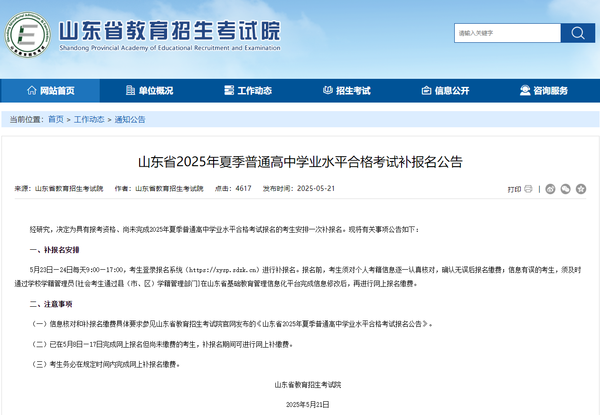Click the 首页 breadcrumb link
This screenshot has width=600, height=415.
[55, 119]
